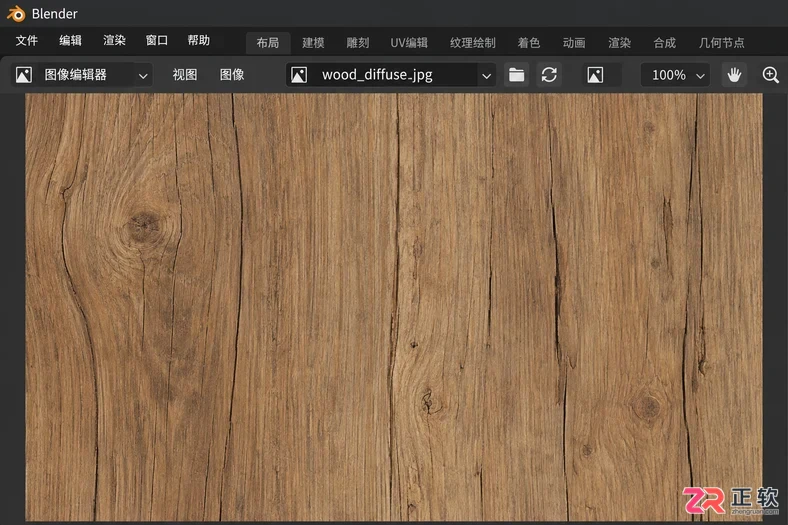Switch to the 布局 workspace tab
Image resolution: width=788 pixels, height=525 pixels.
[x=268, y=43]
